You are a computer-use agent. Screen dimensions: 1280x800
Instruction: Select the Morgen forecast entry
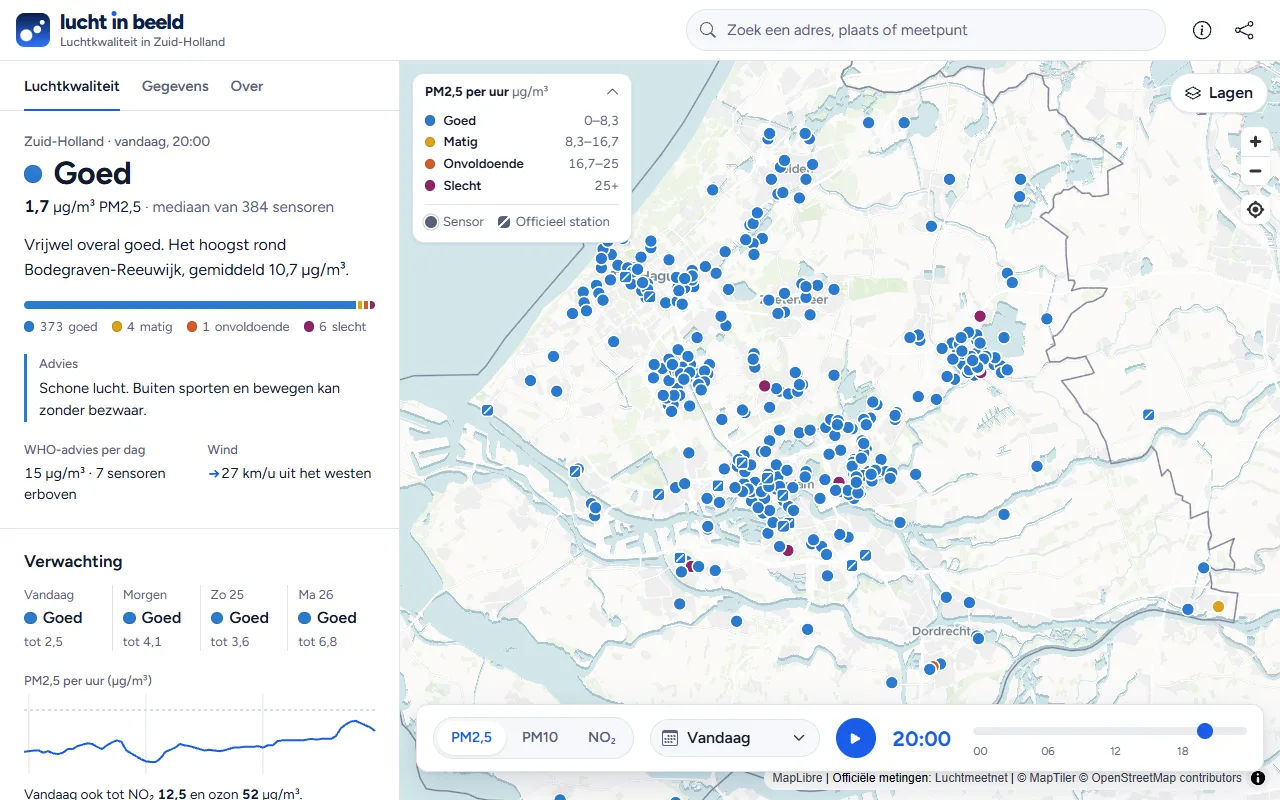coord(155,618)
